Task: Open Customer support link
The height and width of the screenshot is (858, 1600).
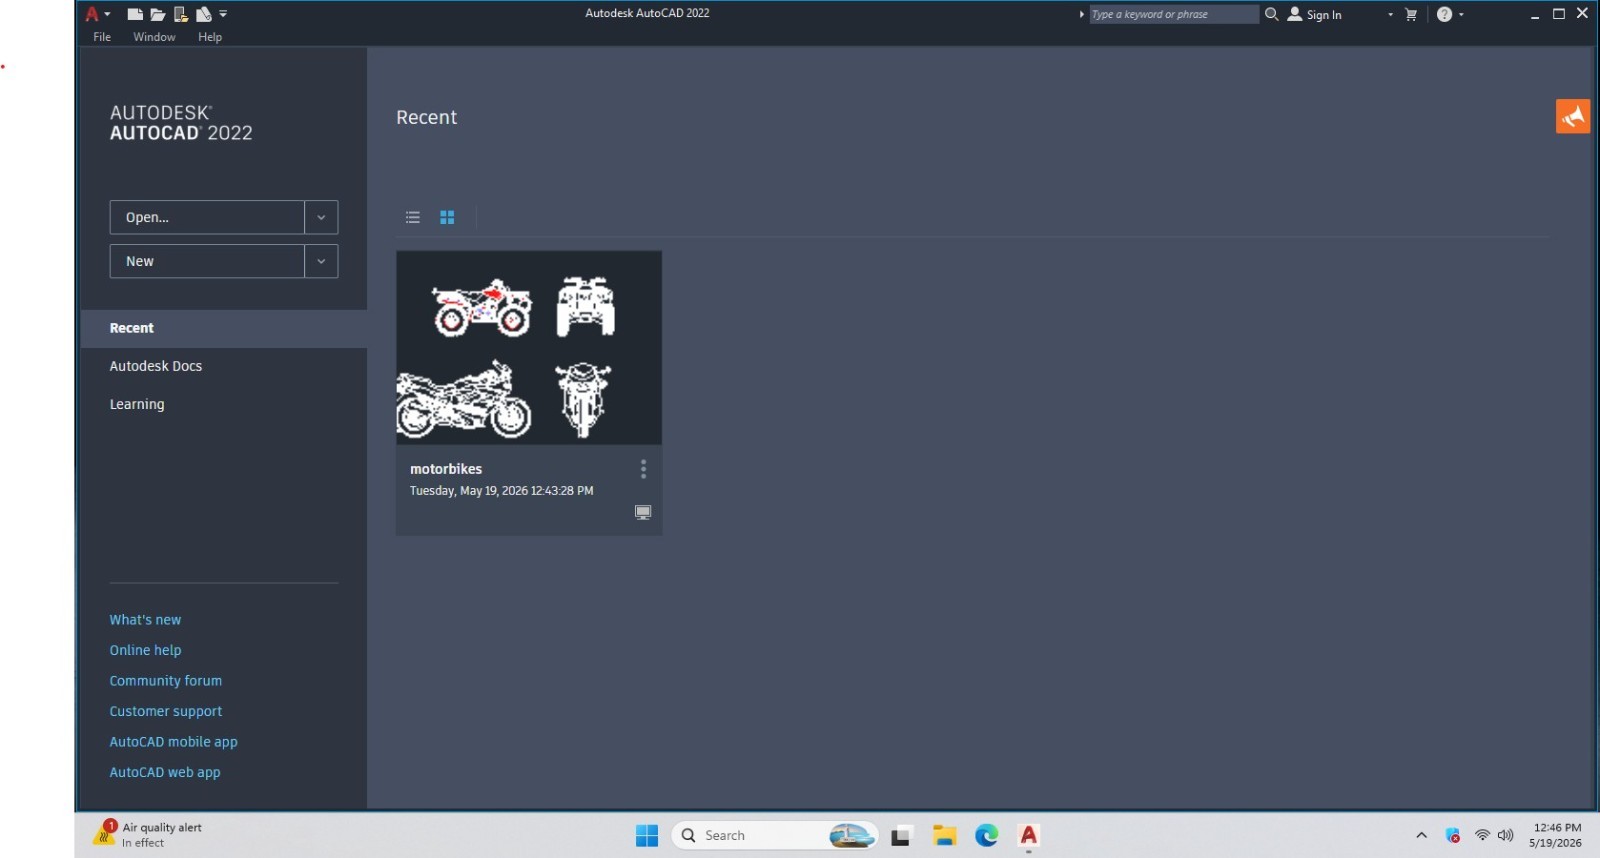Action: (166, 711)
